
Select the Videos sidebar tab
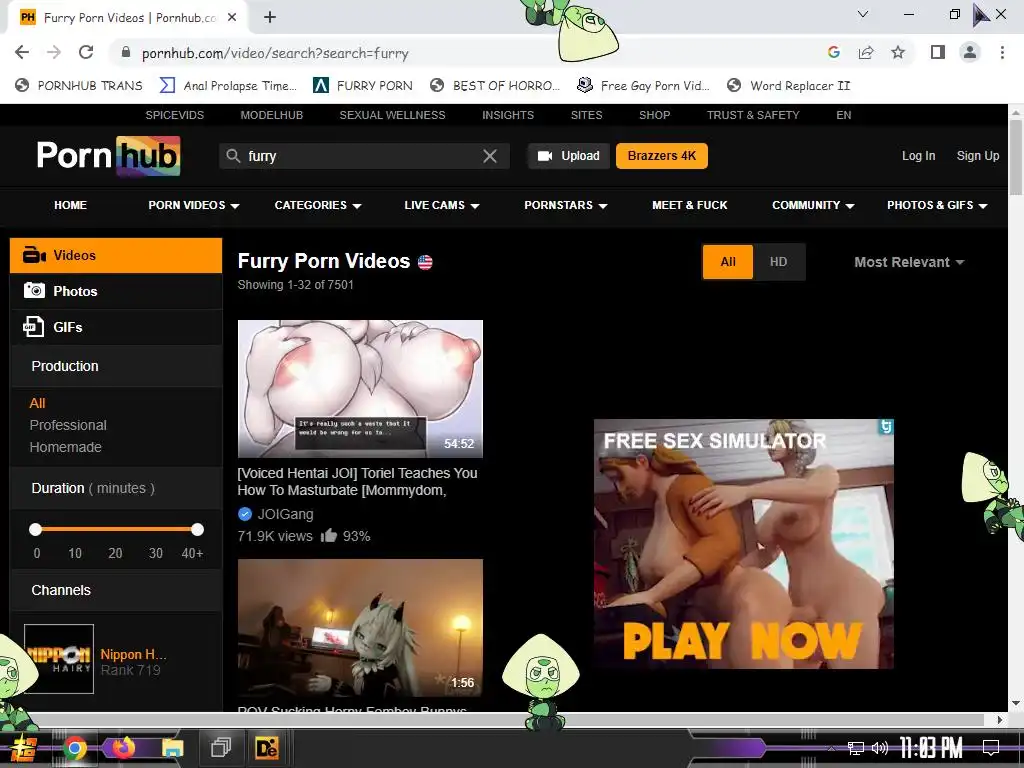[116, 255]
